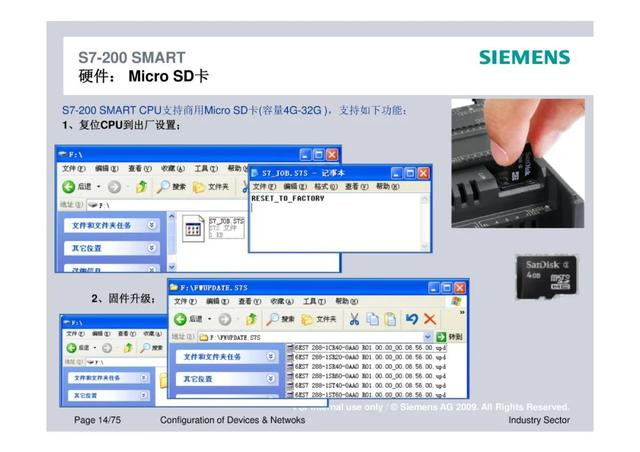640x452 pixels.
Task: Open the 帮助(H) menu in Notepad
Action: tap(387, 187)
